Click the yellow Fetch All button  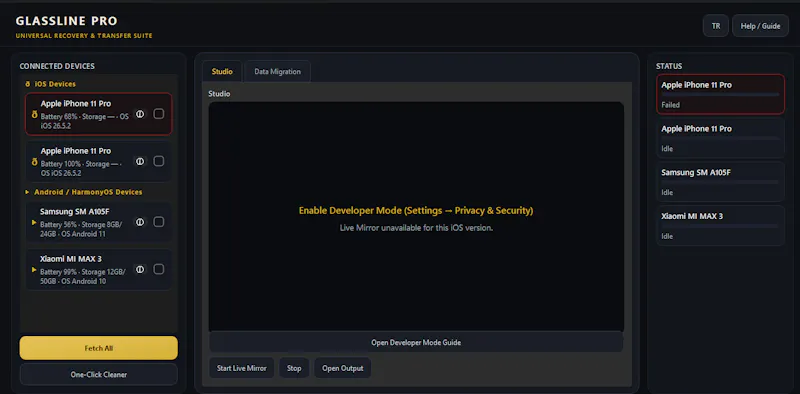pyautogui.click(x=98, y=348)
